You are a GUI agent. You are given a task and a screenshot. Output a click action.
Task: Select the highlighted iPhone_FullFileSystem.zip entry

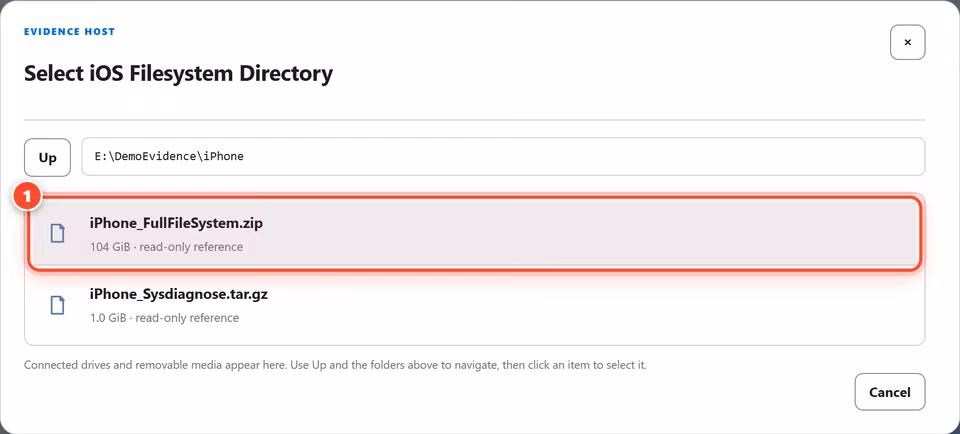(x=474, y=234)
